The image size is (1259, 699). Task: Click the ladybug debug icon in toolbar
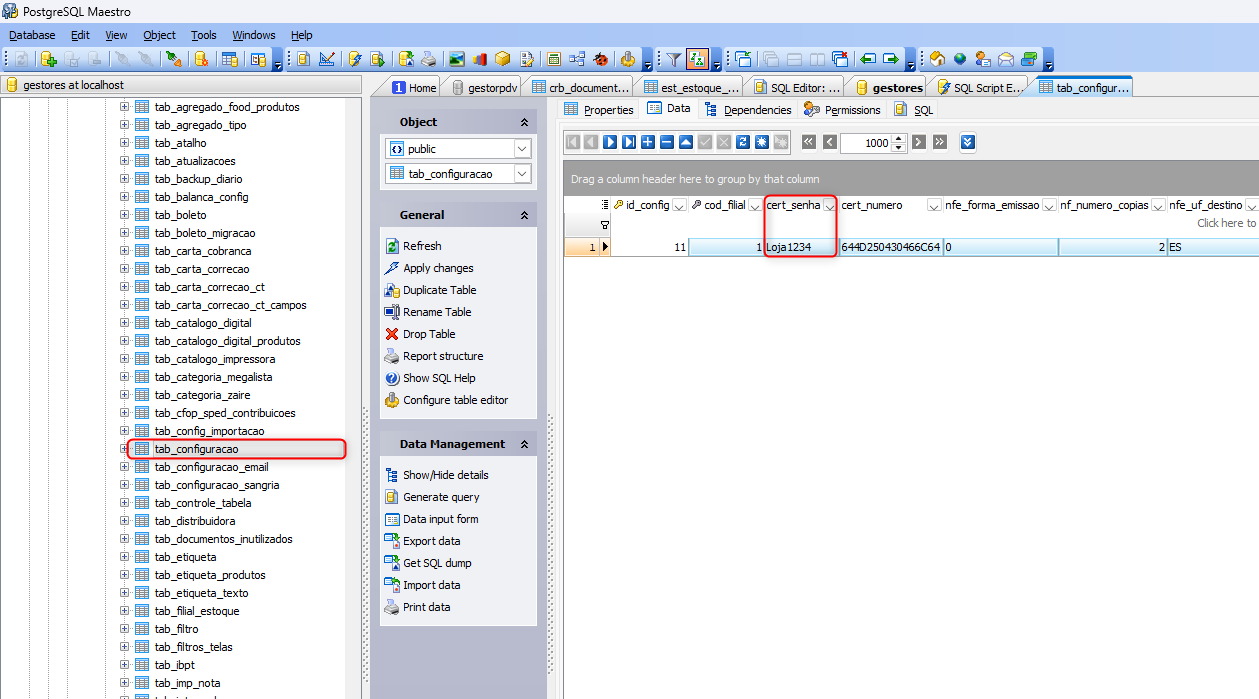pos(600,59)
